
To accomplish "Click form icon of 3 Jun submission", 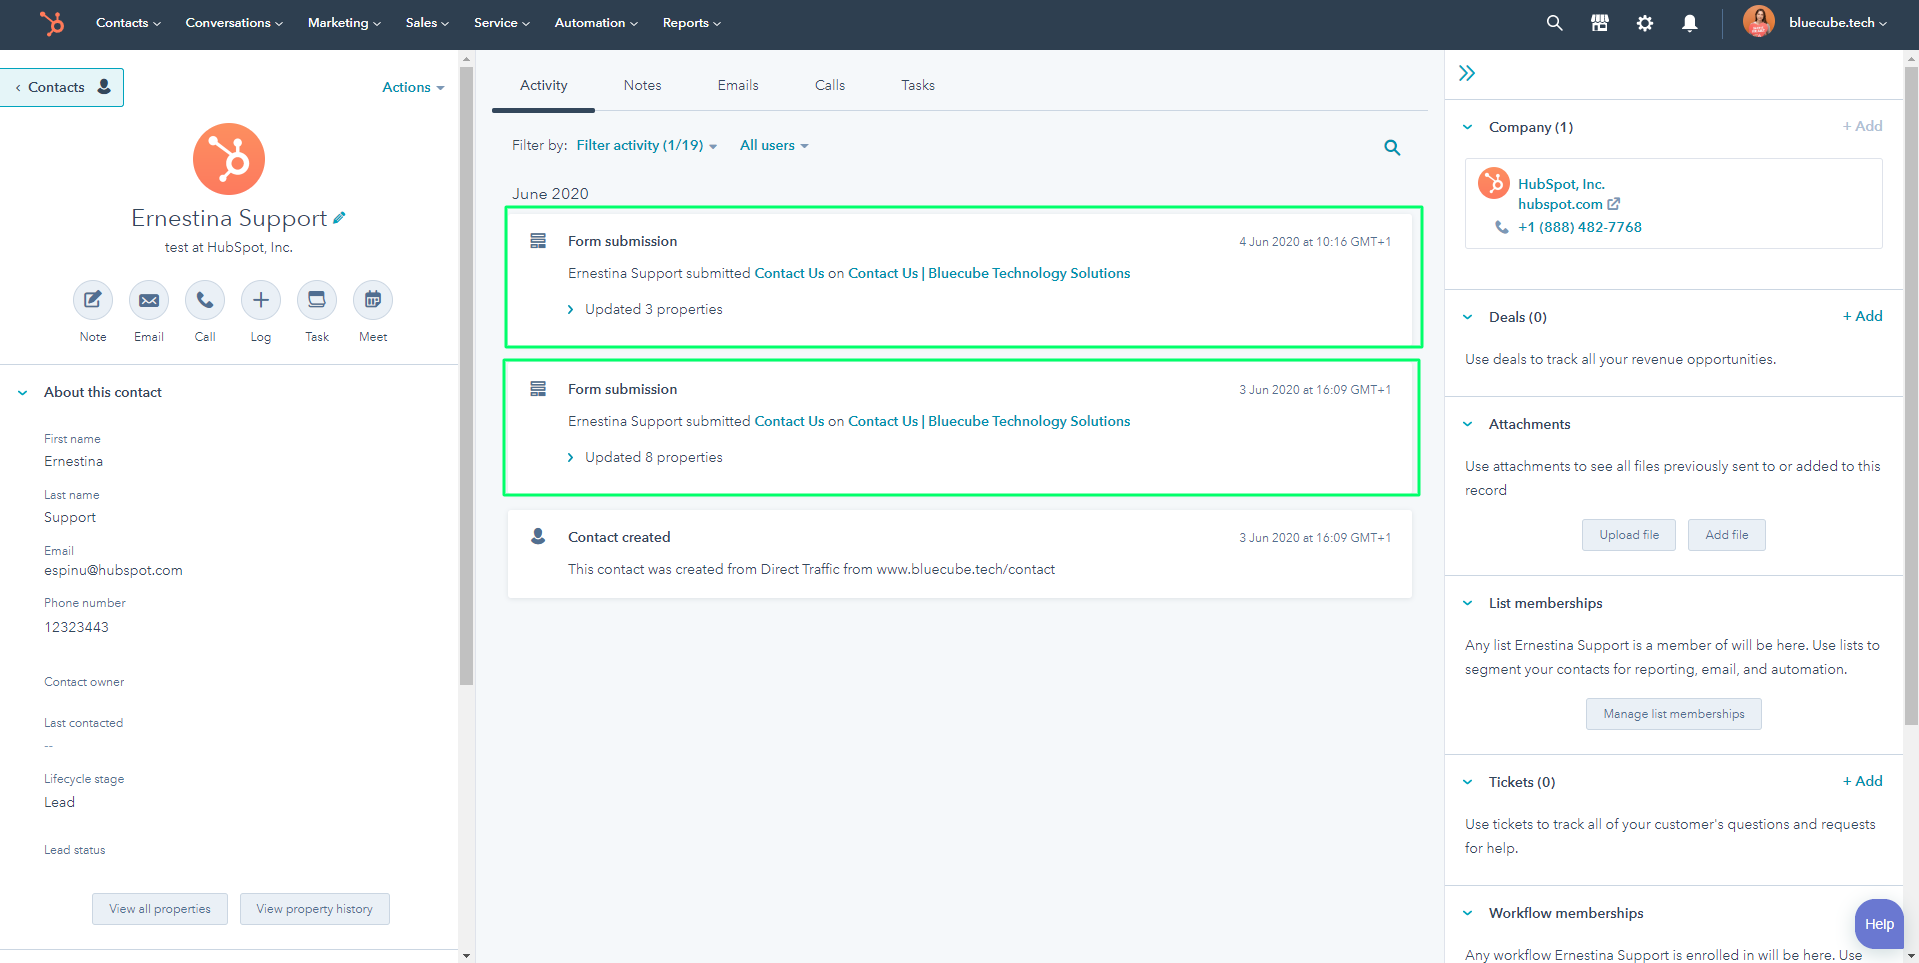I will coord(538,389).
